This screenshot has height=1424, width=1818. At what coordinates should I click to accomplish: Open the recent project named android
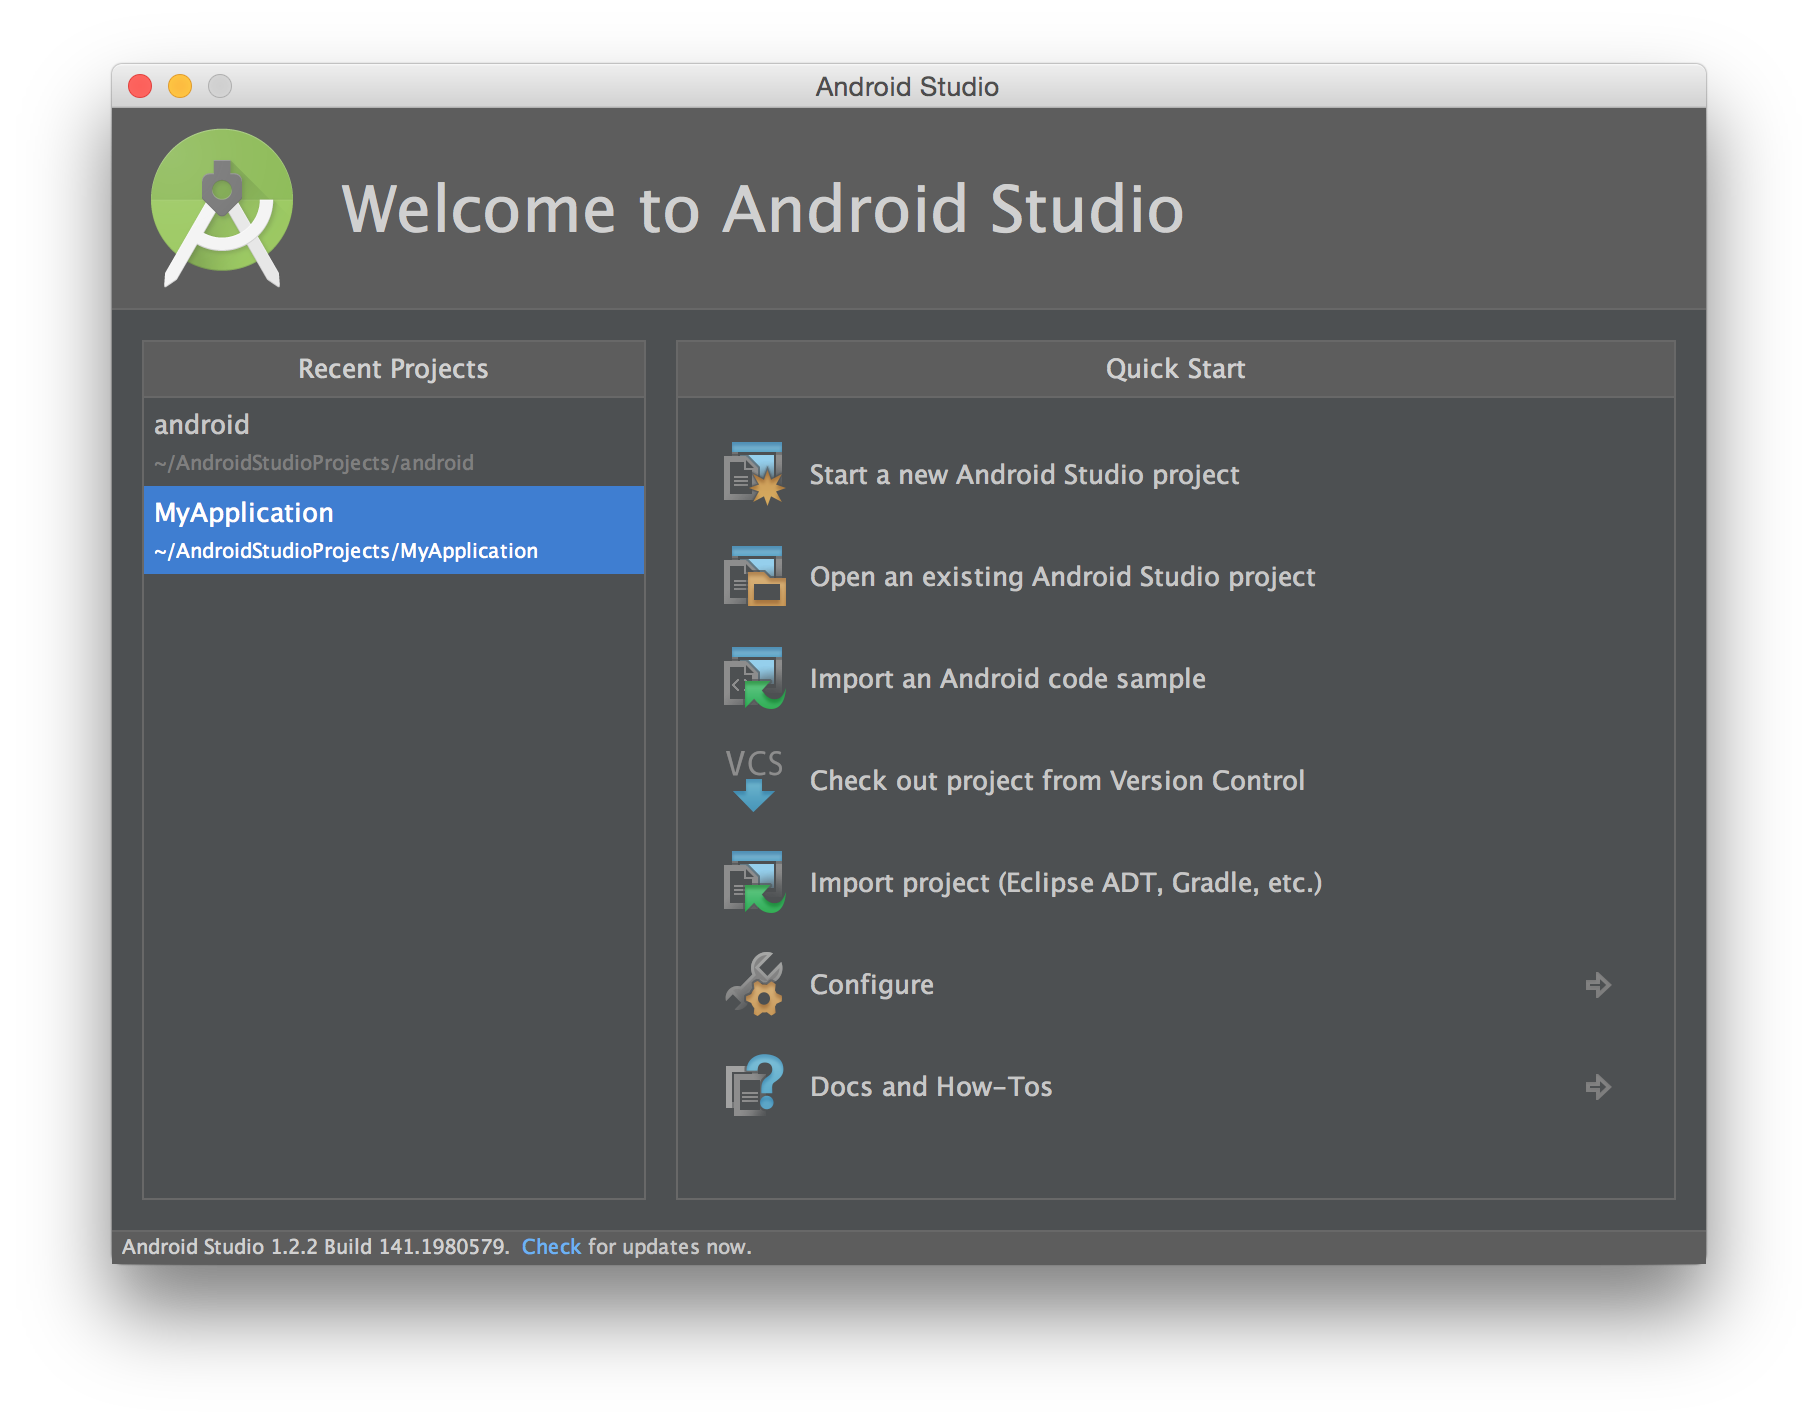point(394,442)
